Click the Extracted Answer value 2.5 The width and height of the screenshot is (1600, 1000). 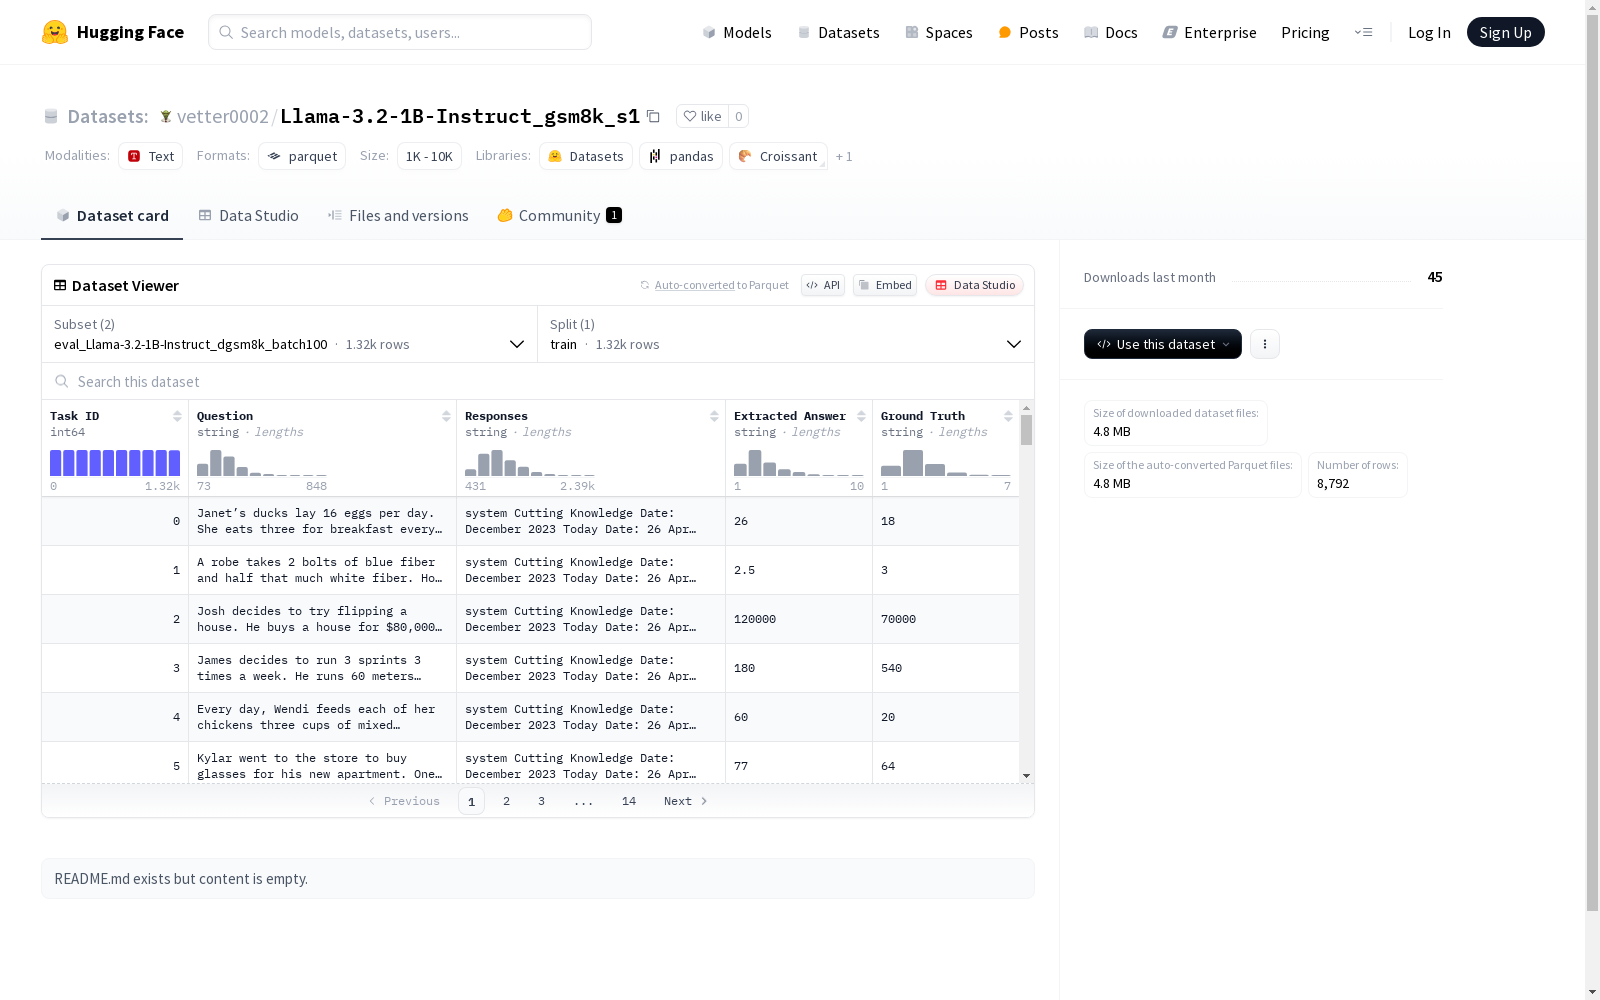[745, 570]
